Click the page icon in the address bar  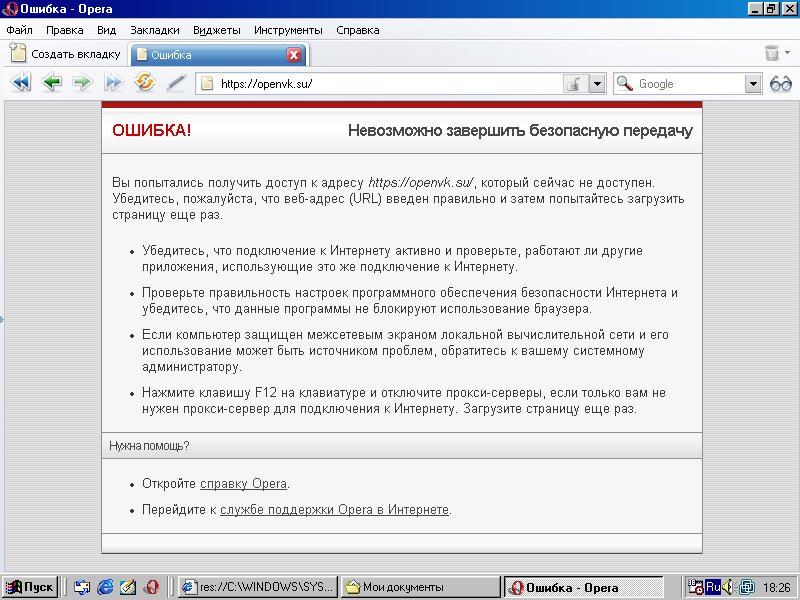pyautogui.click(x=207, y=83)
